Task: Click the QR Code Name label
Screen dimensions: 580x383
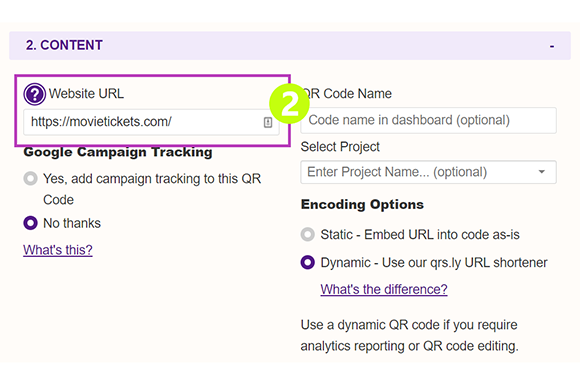Action: (347, 94)
